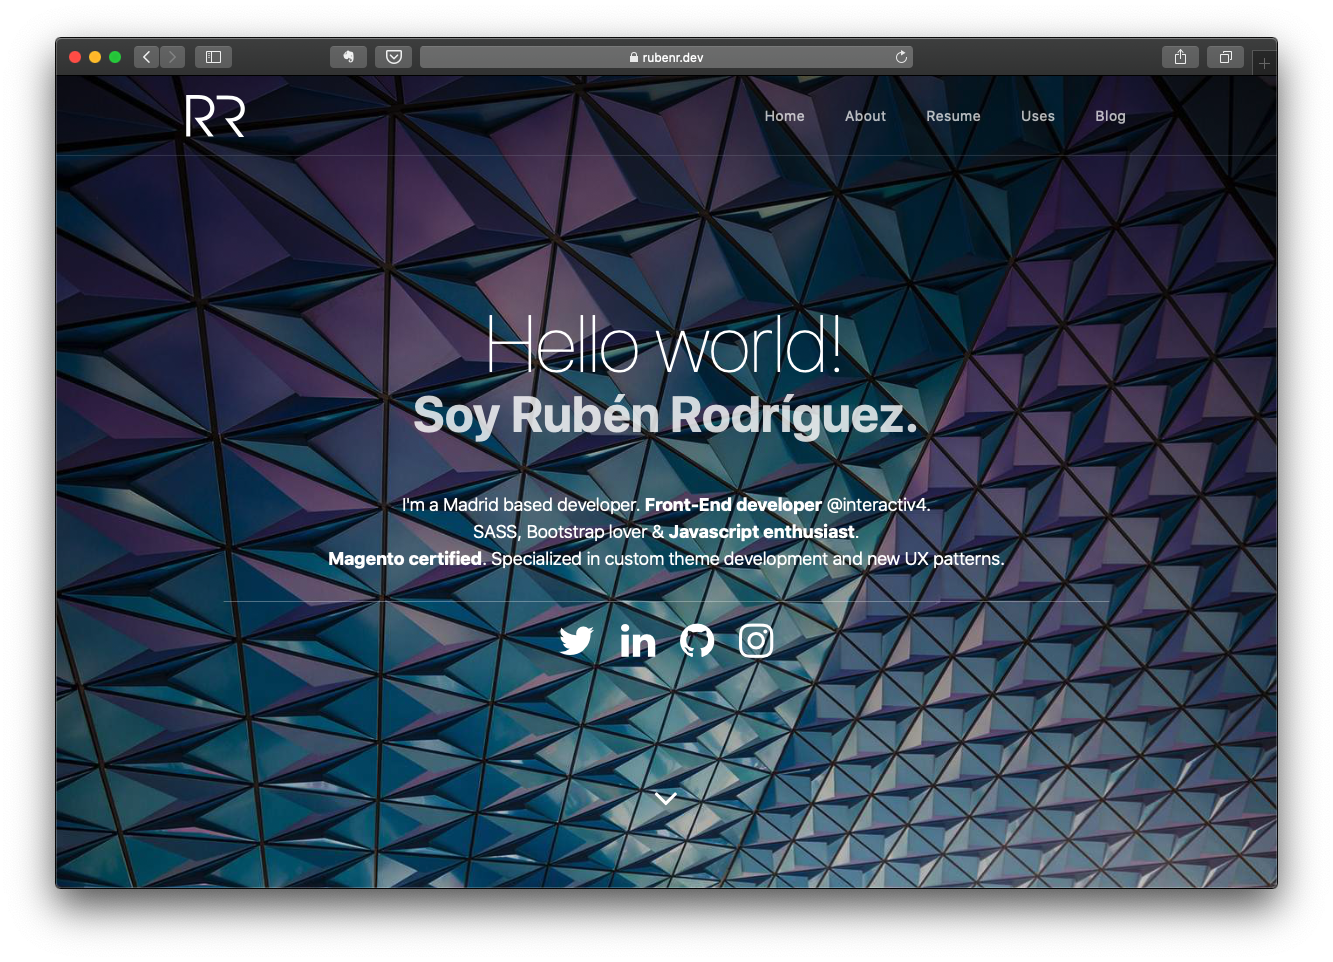This screenshot has height=962, width=1333.
Task: Open the Blog navigation link
Action: pos(1110,116)
